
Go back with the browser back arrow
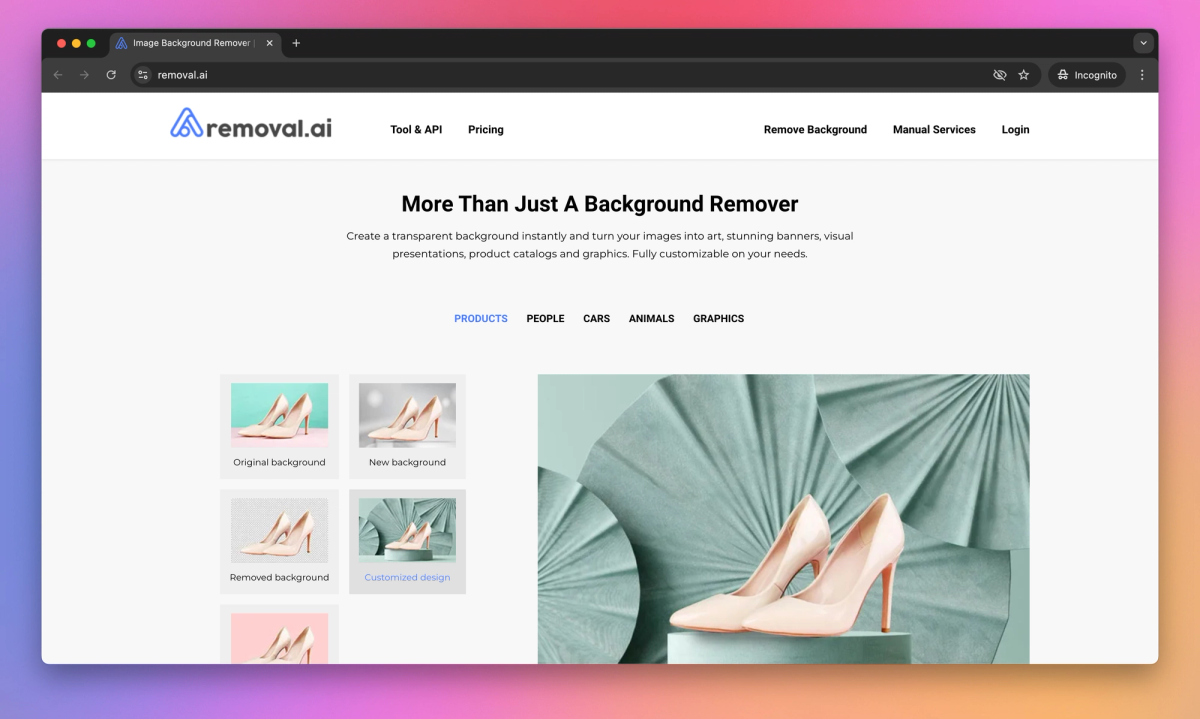pos(58,75)
